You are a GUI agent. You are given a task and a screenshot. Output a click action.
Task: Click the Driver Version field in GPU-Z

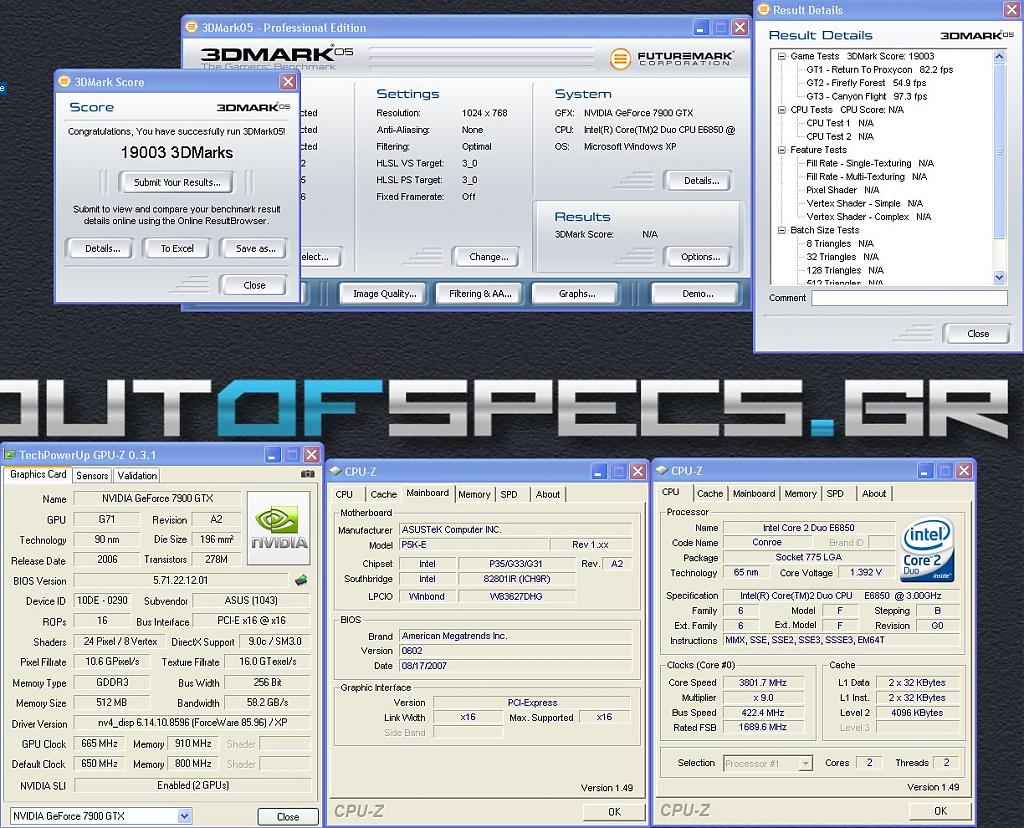click(x=192, y=723)
